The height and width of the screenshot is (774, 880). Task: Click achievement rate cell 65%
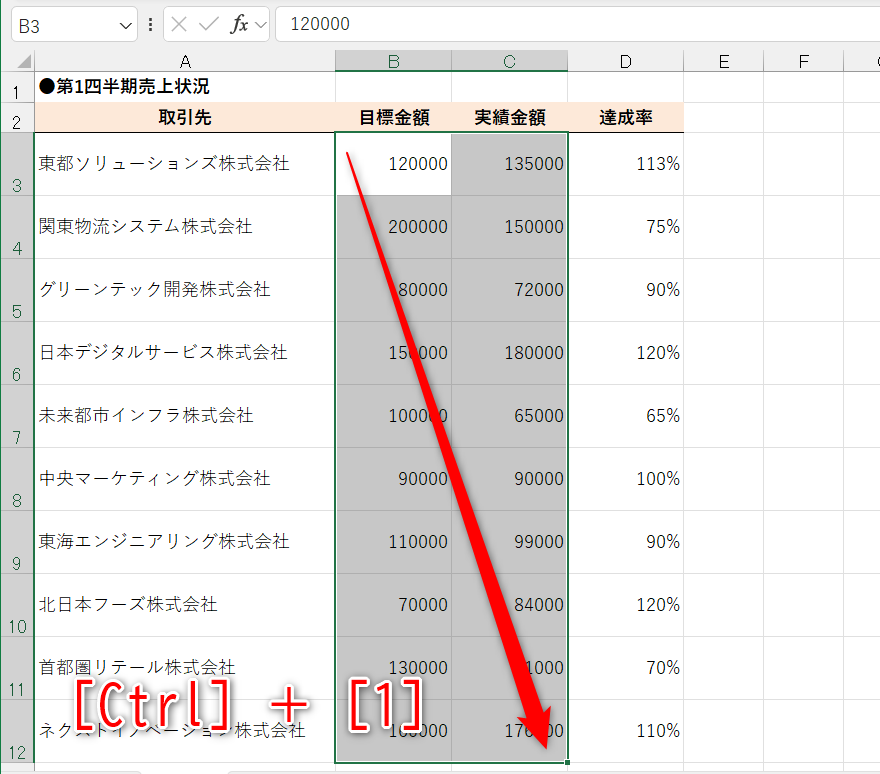click(626, 416)
